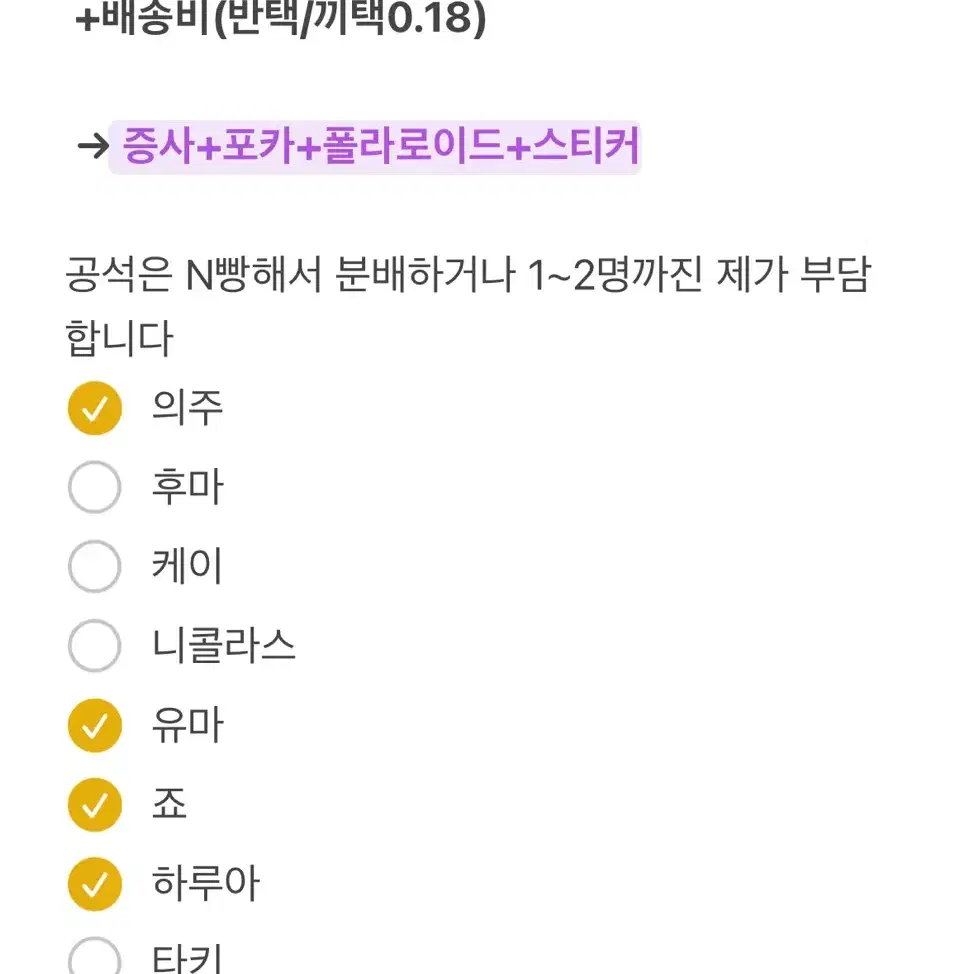The height and width of the screenshot is (974, 974).
Task: Select the 후마 checkbox
Action: tap(94, 487)
